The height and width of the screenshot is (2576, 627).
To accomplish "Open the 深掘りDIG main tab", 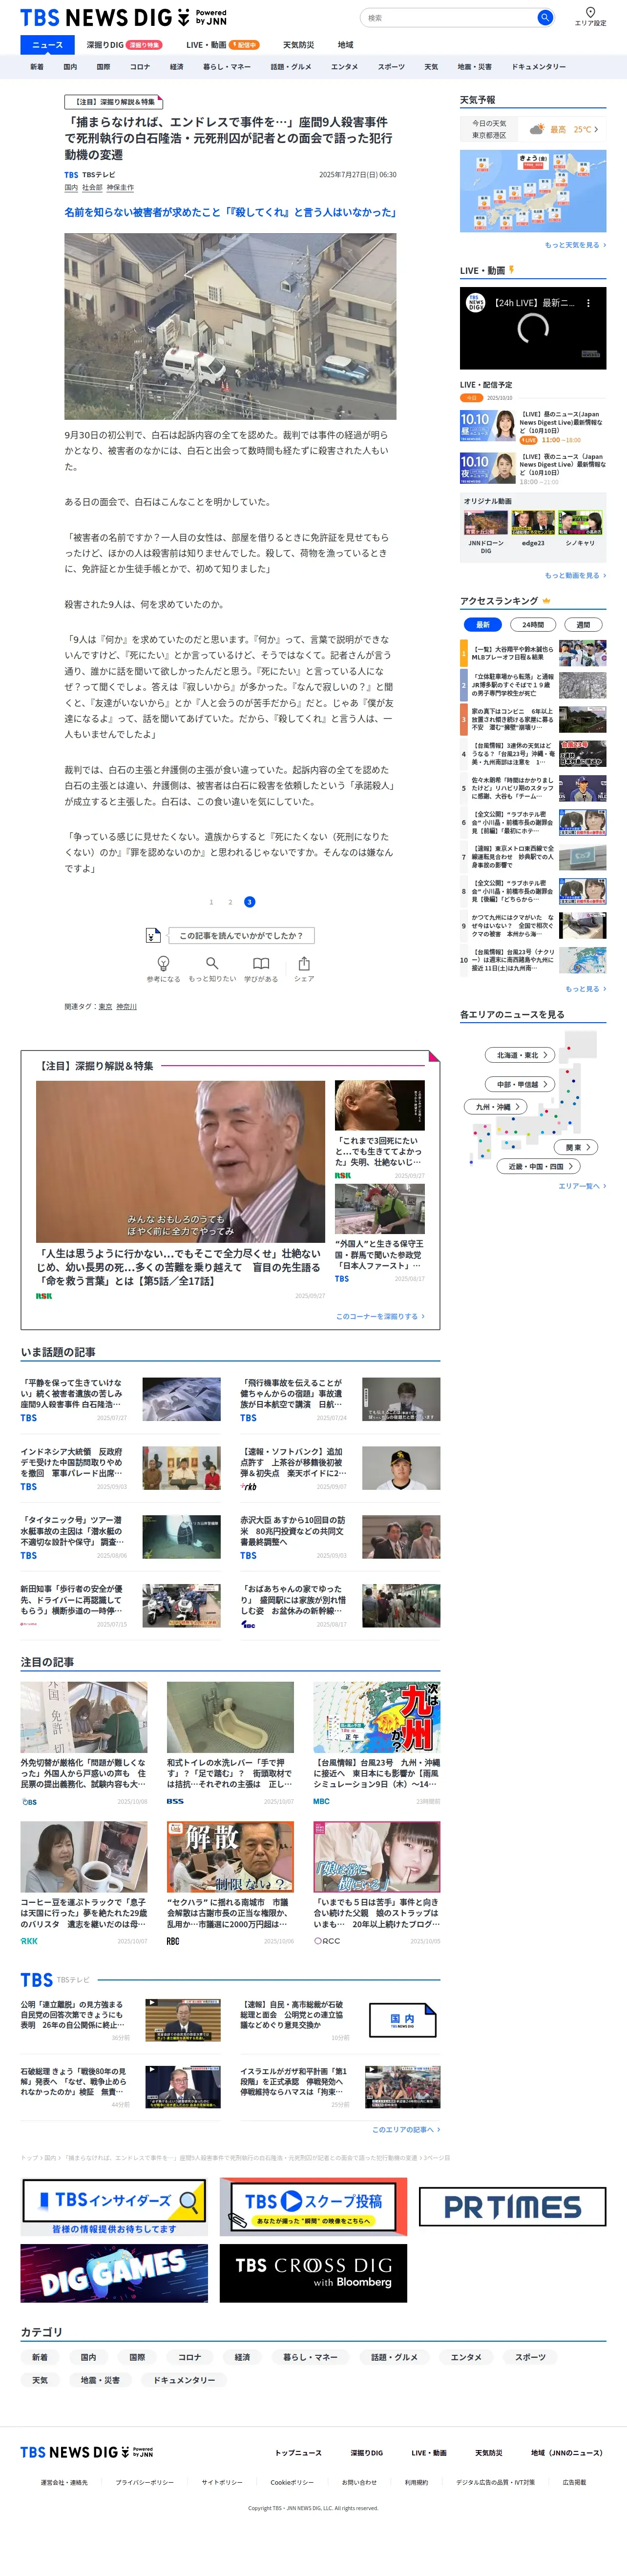I will pyautogui.click(x=123, y=45).
